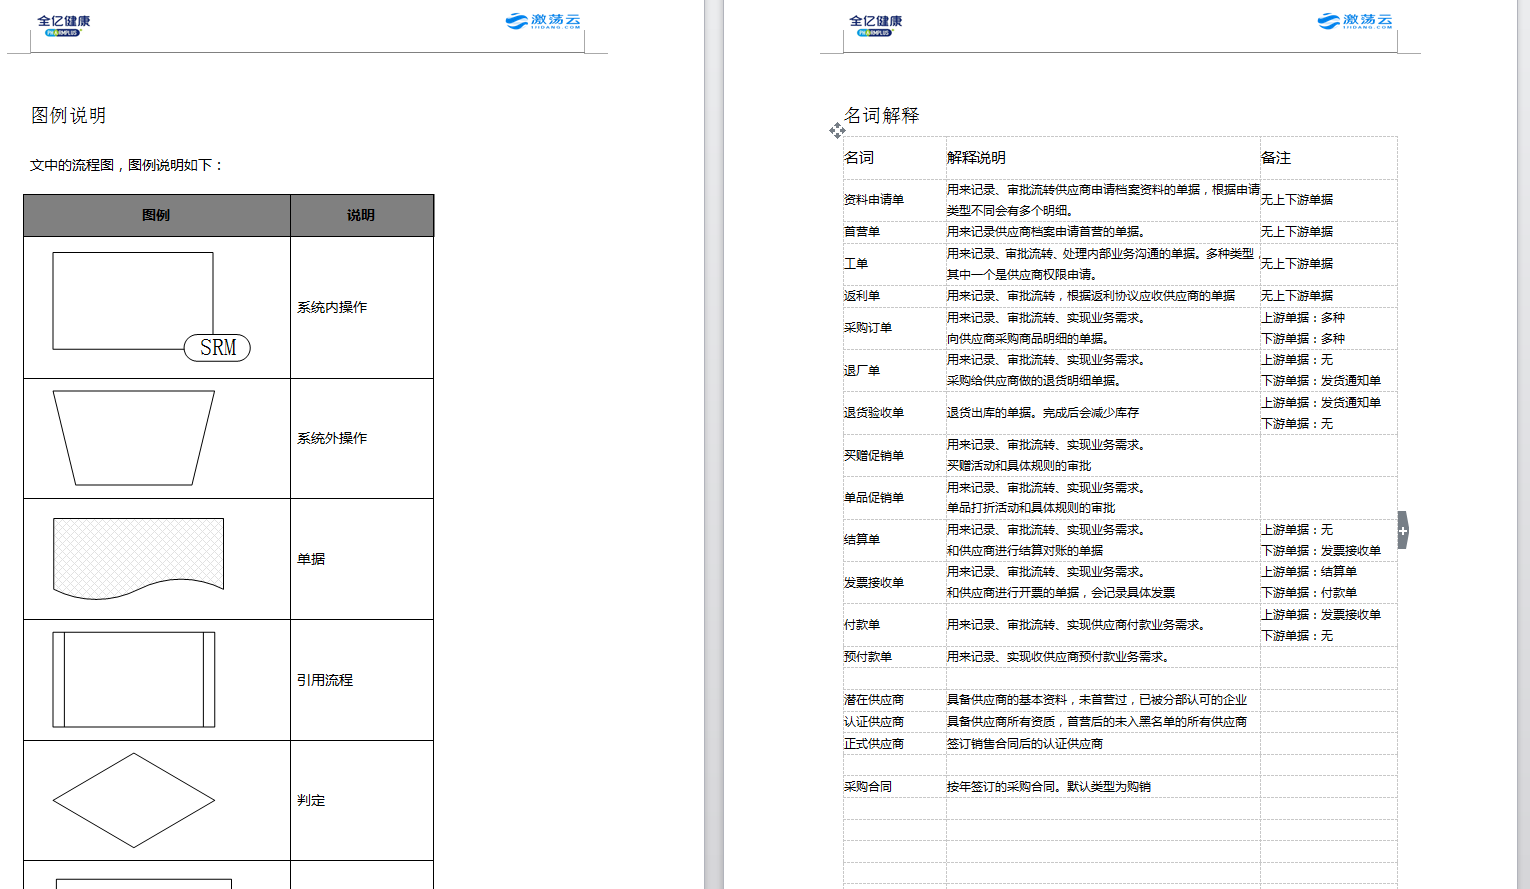Click 买赠活动和具体规则的审批
The image size is (1530, 889).
click(1018, 466)
